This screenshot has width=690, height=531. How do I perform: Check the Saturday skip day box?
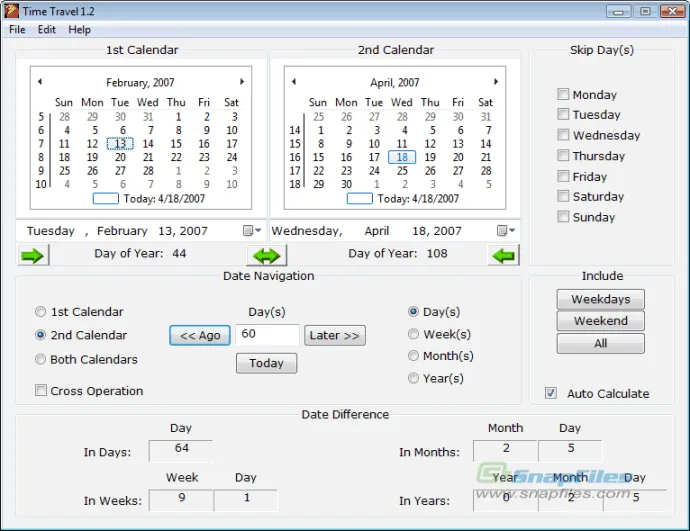tap(563, 196)
